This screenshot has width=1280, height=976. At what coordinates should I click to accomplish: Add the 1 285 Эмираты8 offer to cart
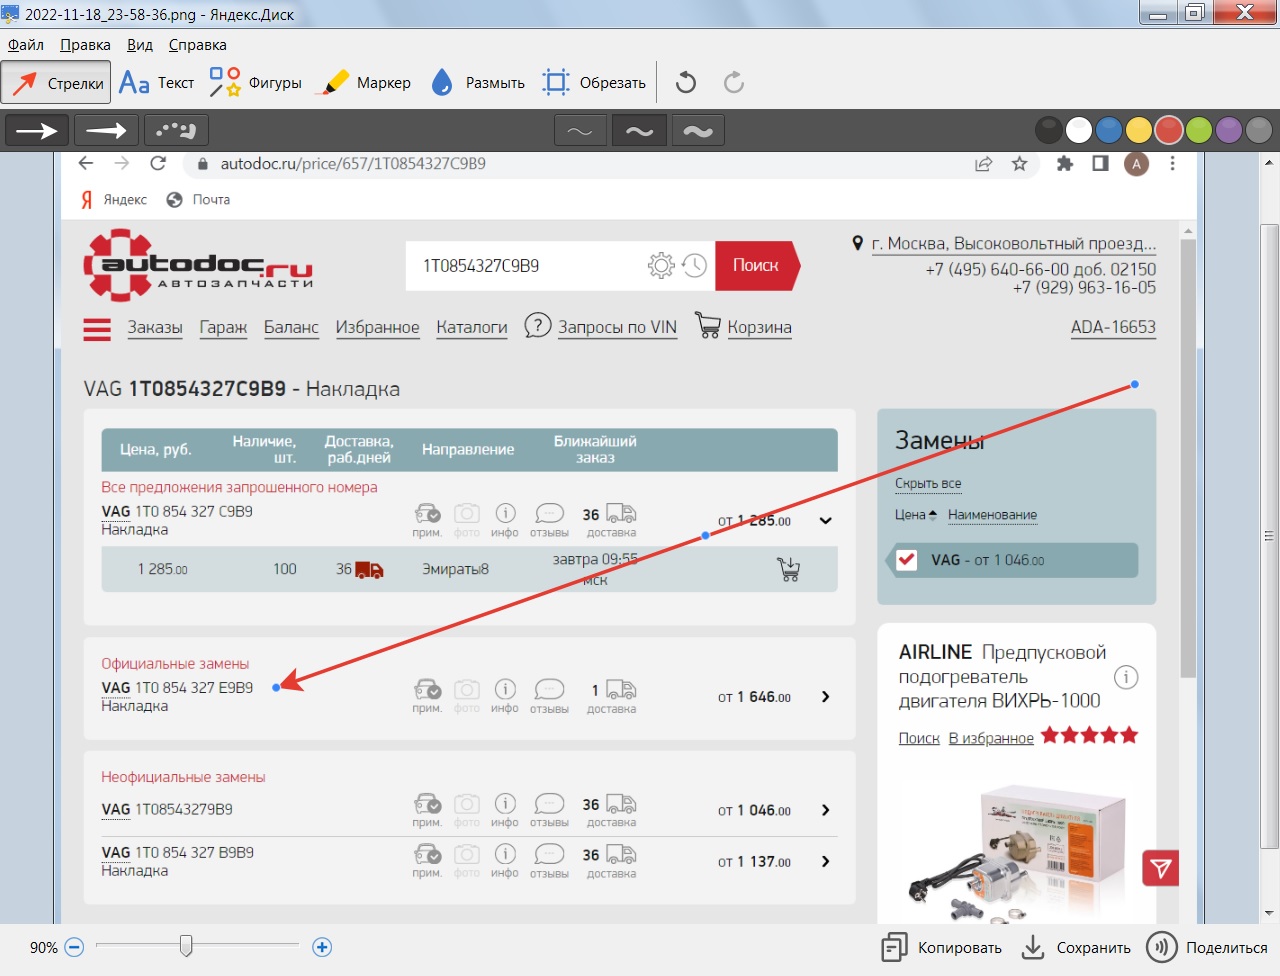789,569
